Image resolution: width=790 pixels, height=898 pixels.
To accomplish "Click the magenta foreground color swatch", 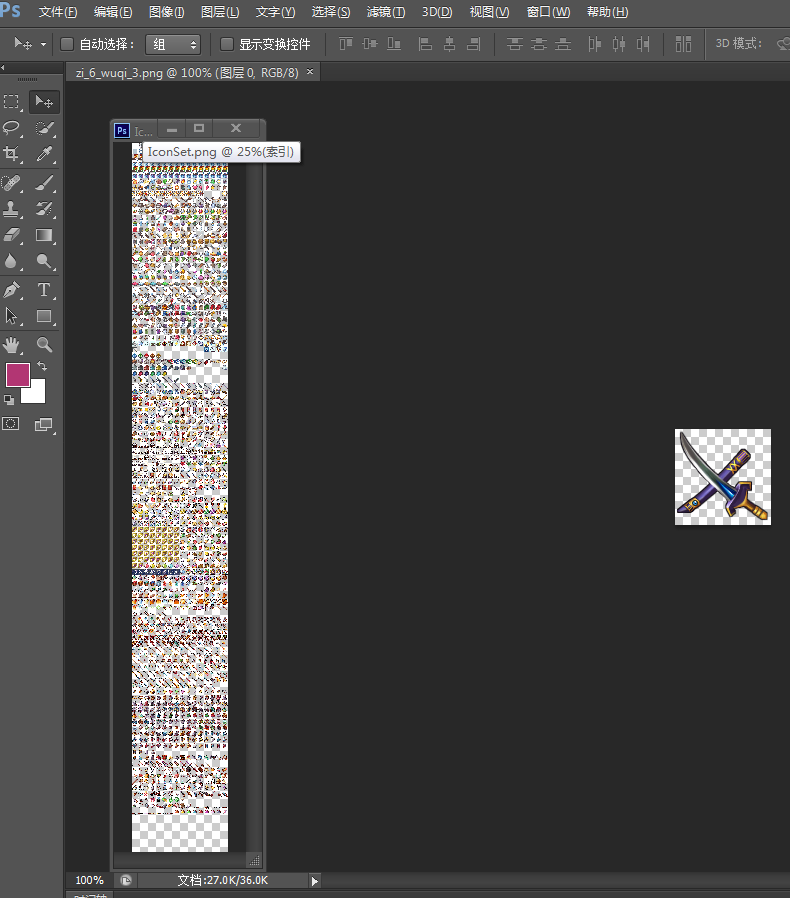I will pyautogui.click(x=18, y=375).
